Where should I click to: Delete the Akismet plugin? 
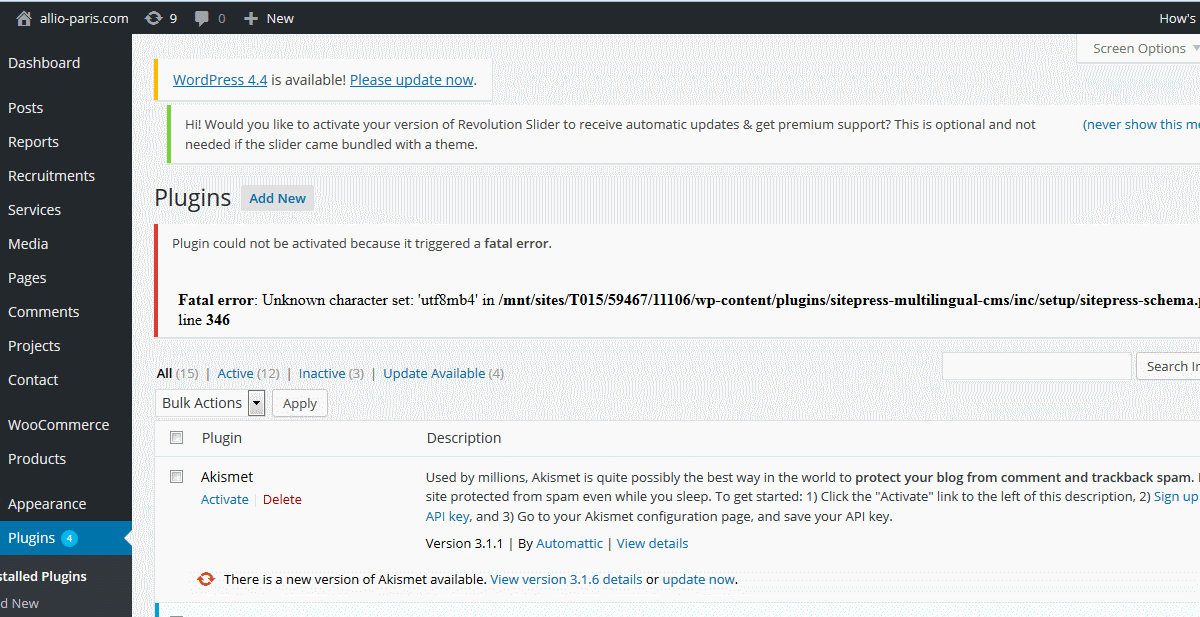click(x=282, y=499)
